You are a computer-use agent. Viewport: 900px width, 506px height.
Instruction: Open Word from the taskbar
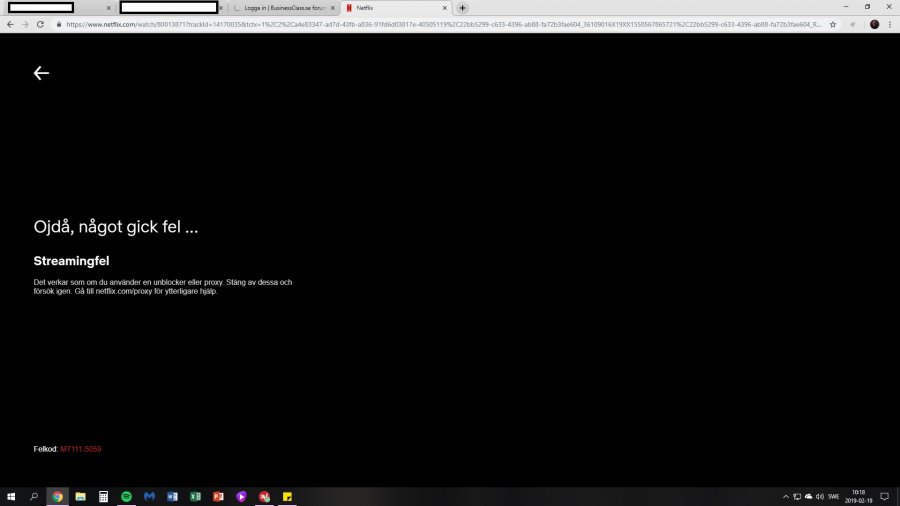(172, 496)
